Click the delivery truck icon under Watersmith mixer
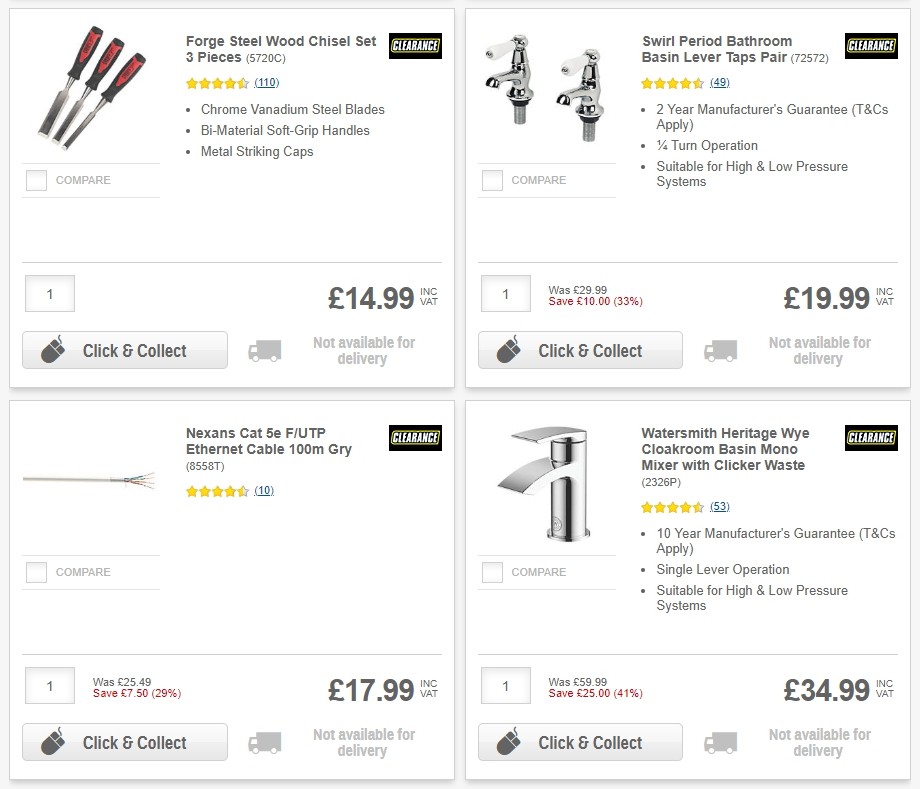This screenshot has width=920, height=789. pyautogui.click(x=721, y=742)
